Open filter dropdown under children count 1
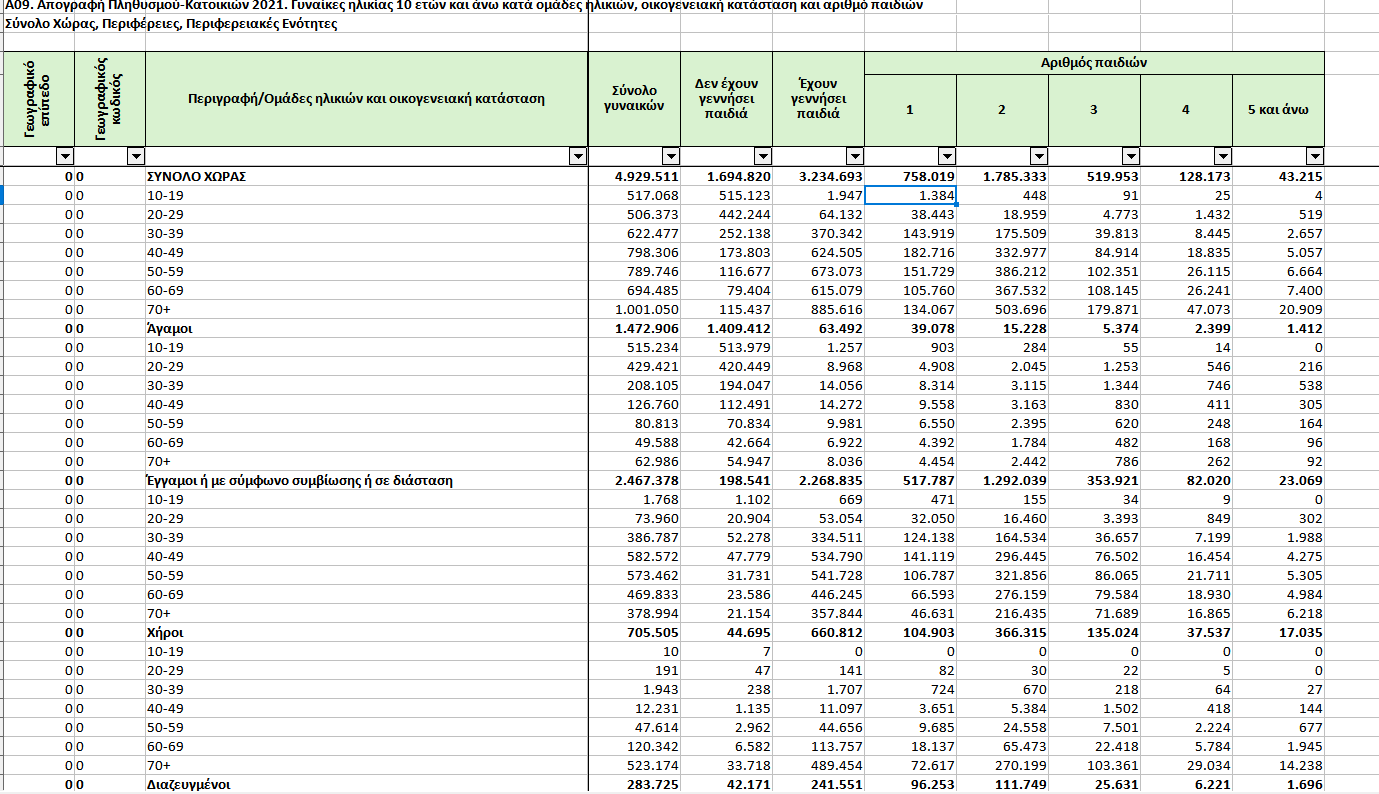 tap(946, 157)
